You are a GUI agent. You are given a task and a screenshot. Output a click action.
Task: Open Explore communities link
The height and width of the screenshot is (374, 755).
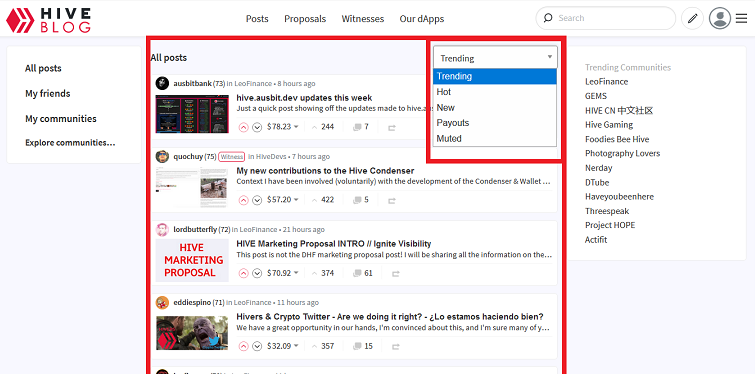70,142
